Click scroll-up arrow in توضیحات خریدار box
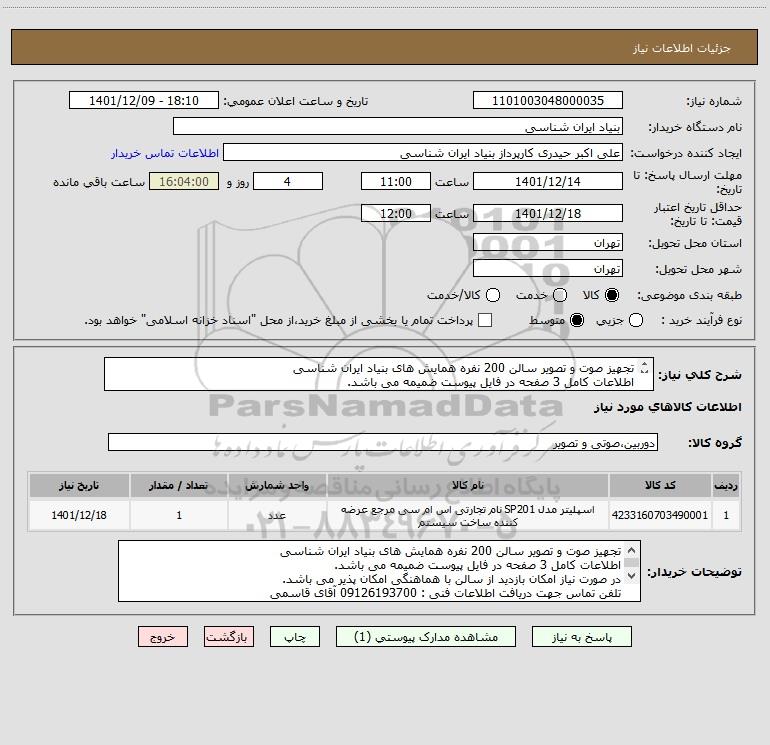 point(632,551)
